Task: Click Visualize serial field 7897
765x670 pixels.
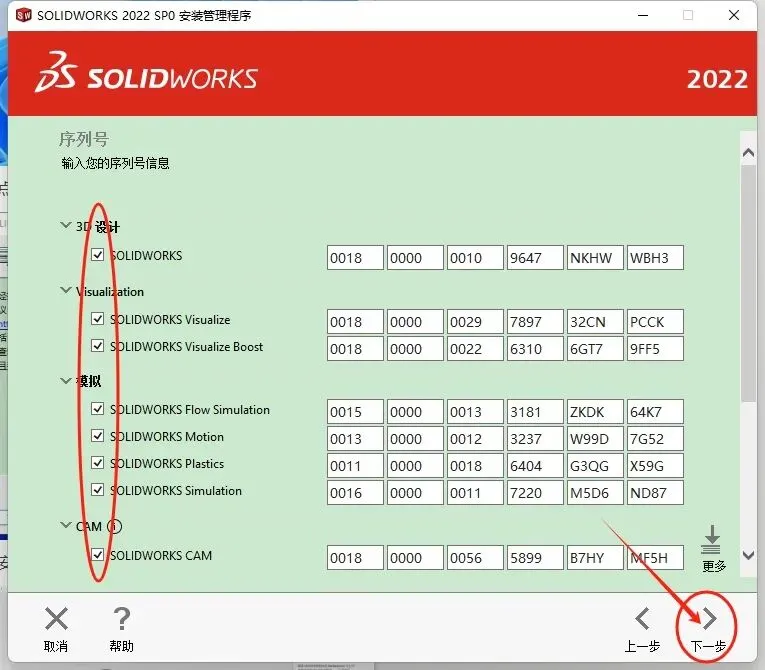Action: click(x=535, y=322)
